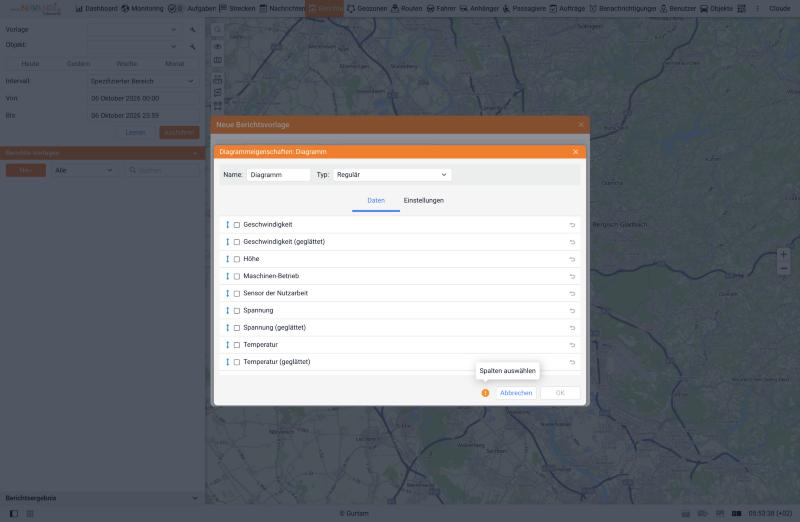This screenshot has height=522, width=800.
Task: Click the wrench icon next to Vorlage
Action: pyautogui.click(x=193, y=30)
